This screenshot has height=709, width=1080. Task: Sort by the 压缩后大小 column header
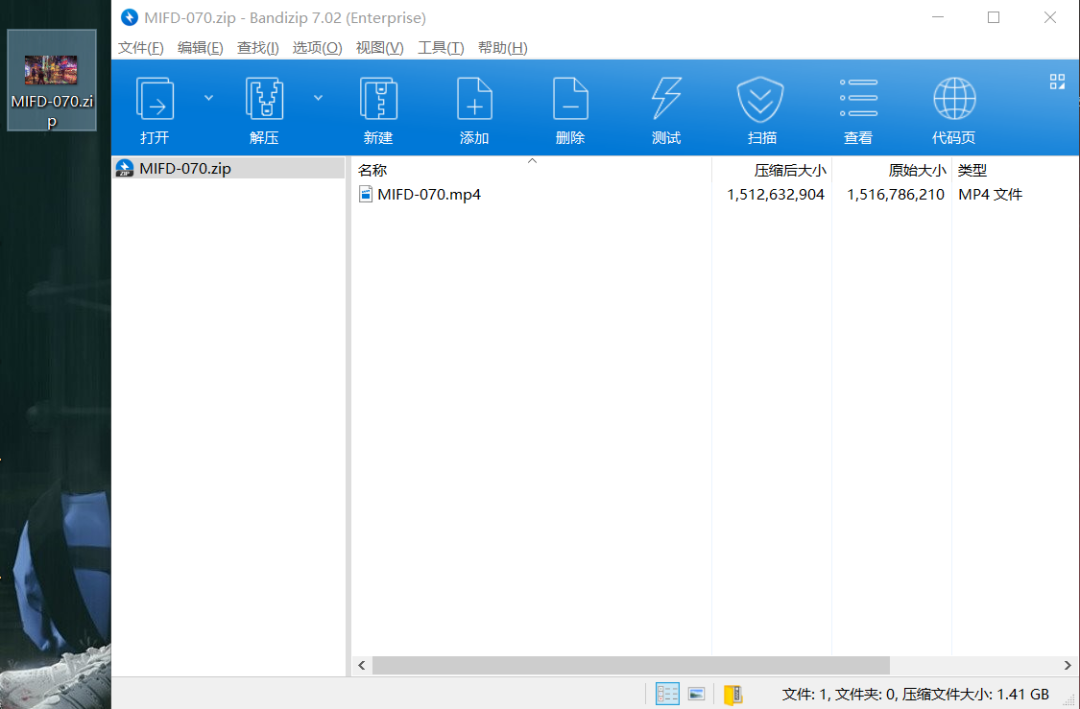tap(771, 170)
